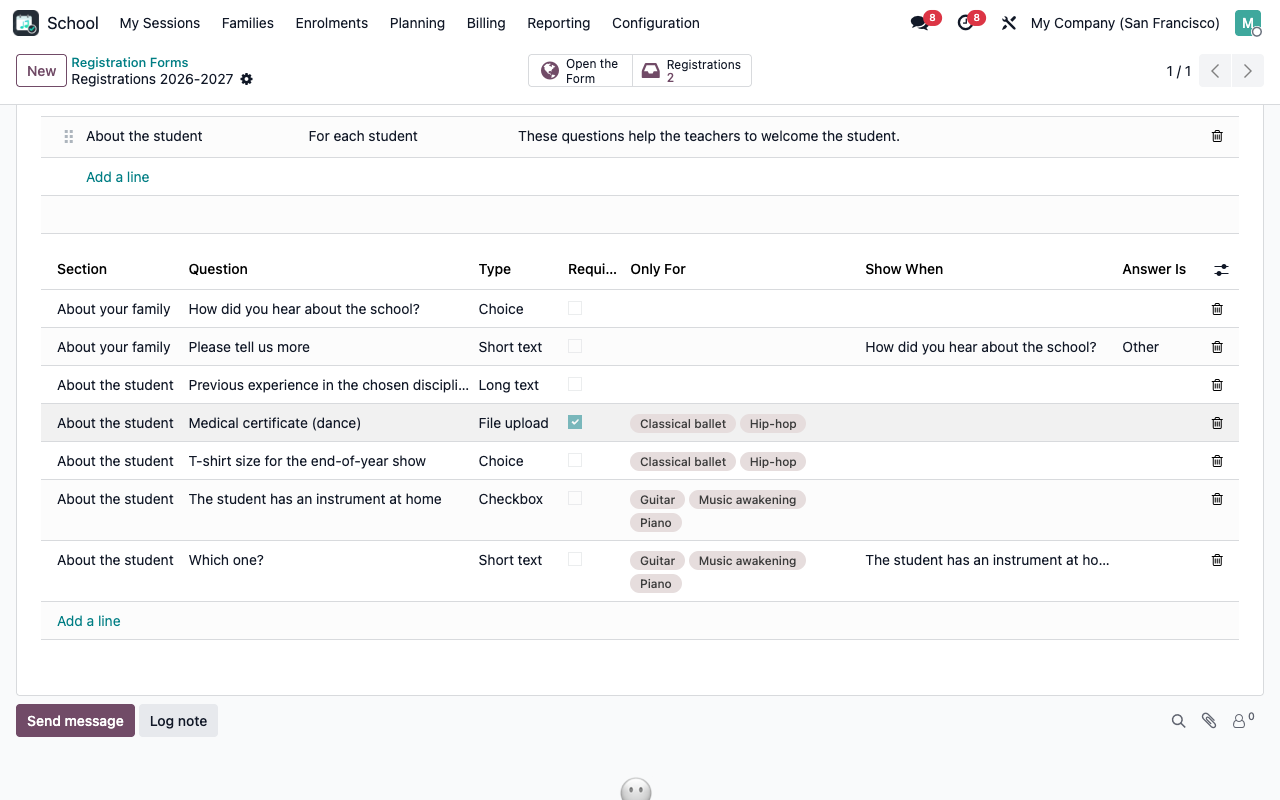Viewport: 1280px width, 800px height.
Task: Go to the next record arrow
Action: coord(1247,71)
